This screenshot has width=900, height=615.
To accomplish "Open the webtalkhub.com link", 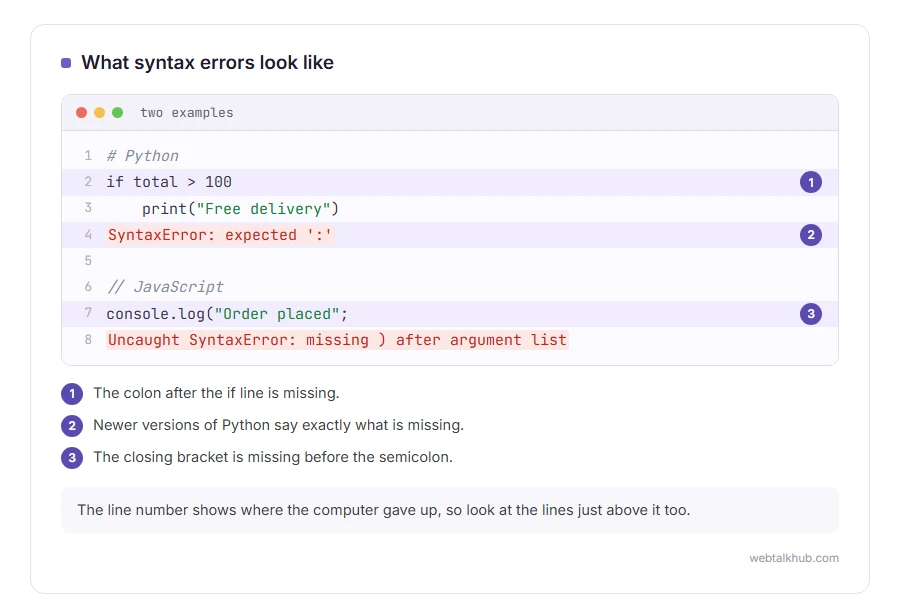I will (x=793, y=558).
